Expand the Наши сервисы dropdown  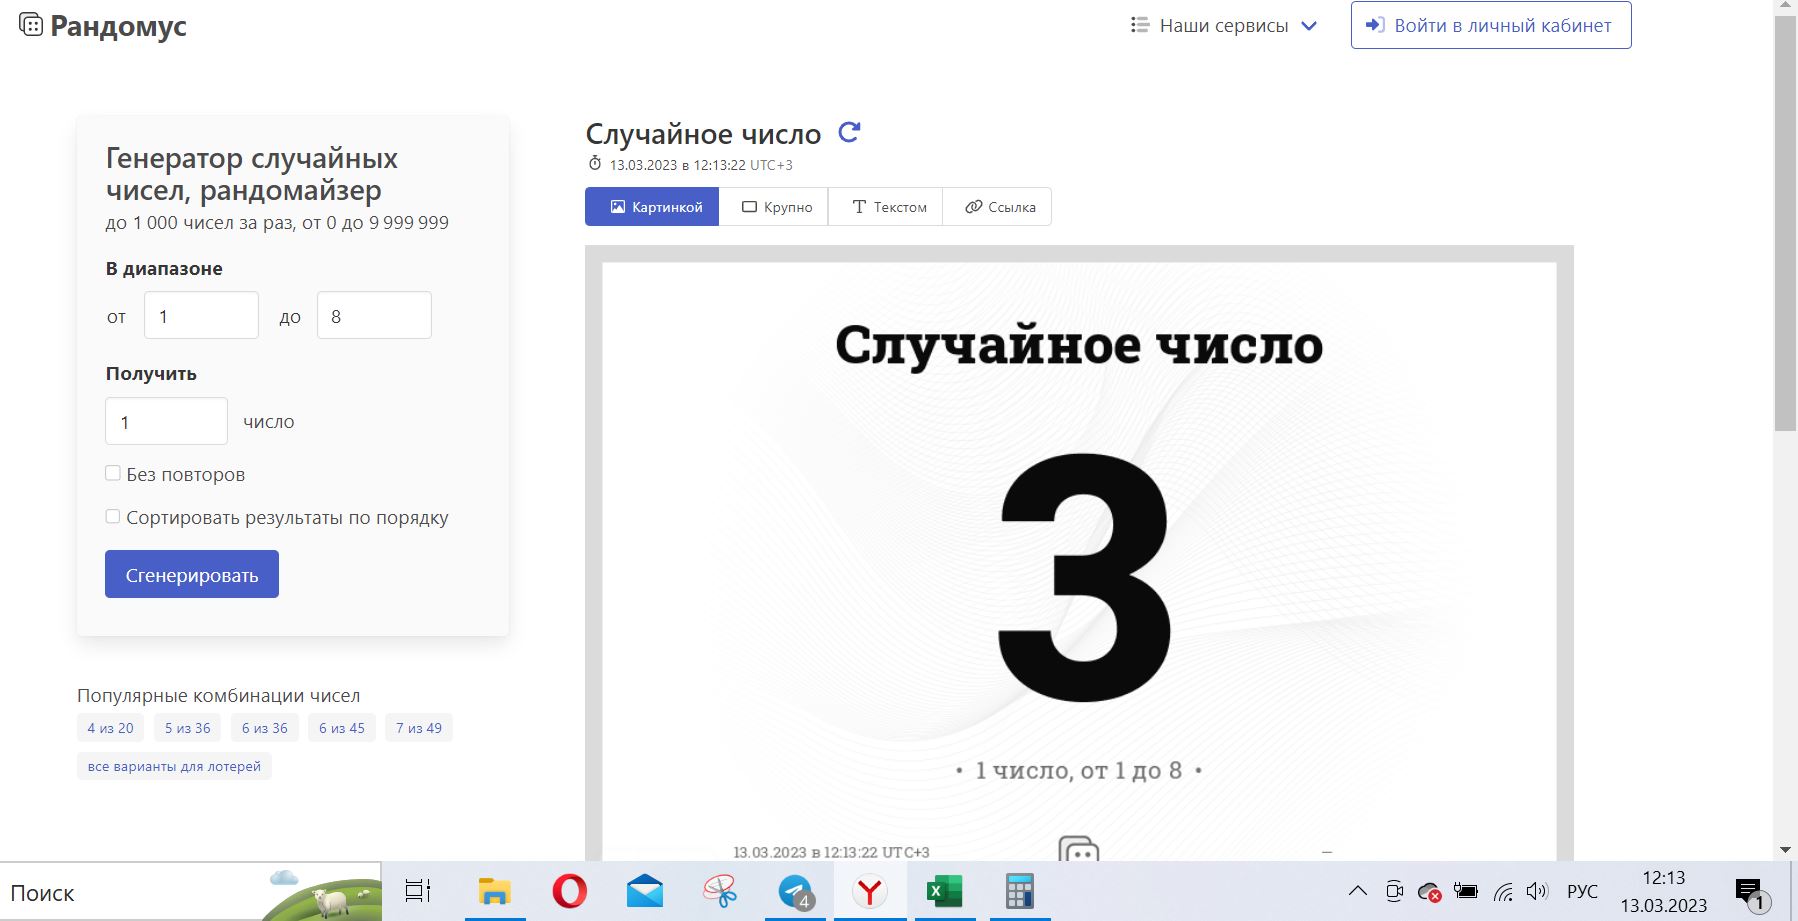[x=1223, y=26]
